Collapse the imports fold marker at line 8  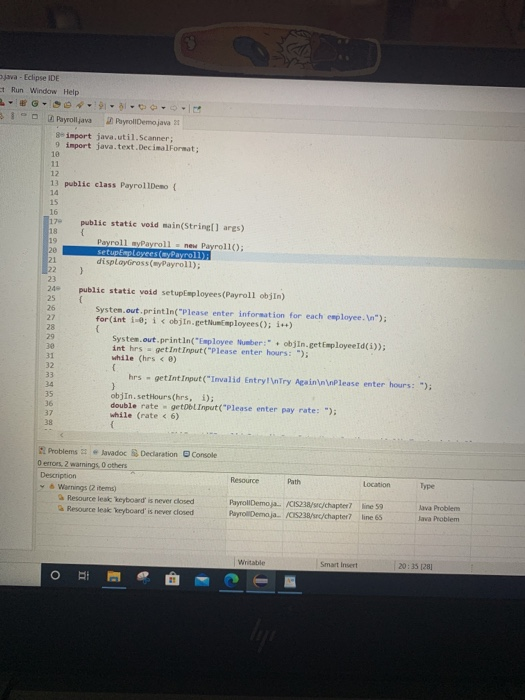point(63,135)
